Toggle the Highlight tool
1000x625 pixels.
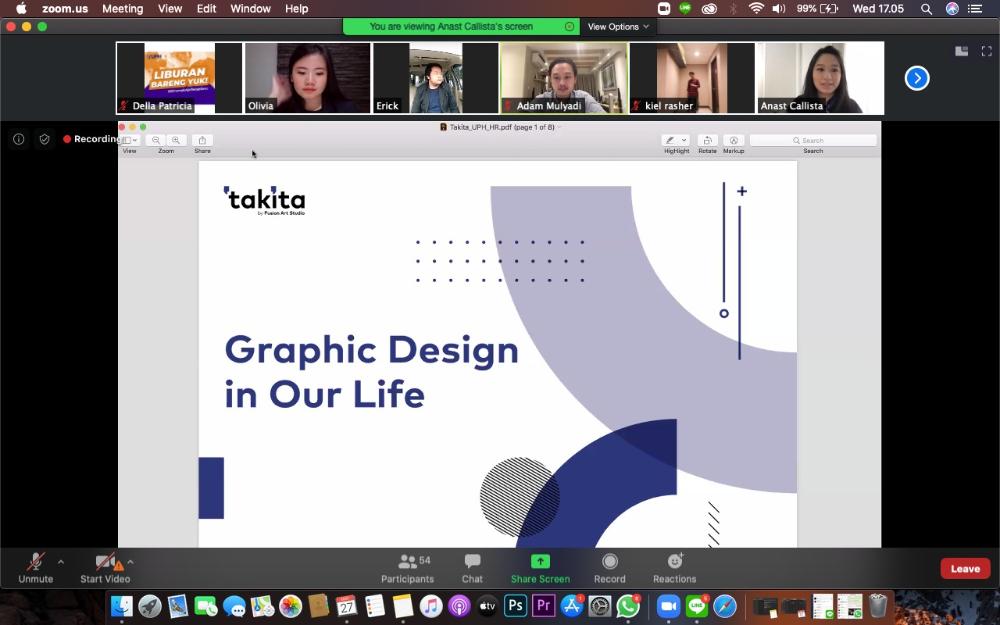[x=672, y=140]
